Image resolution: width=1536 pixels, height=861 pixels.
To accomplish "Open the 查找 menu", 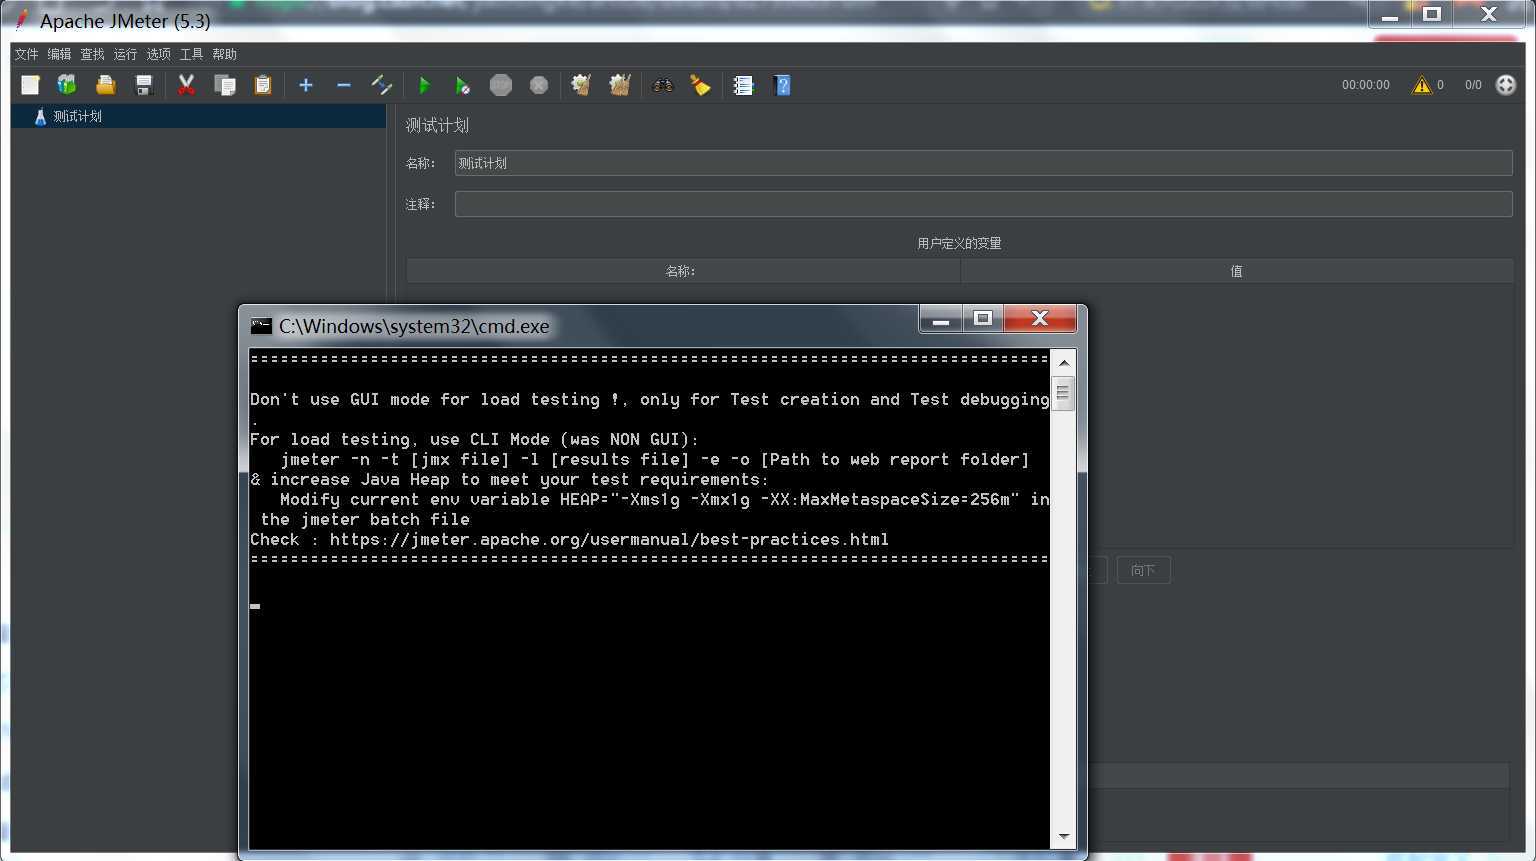I will (x=93, y=54).
